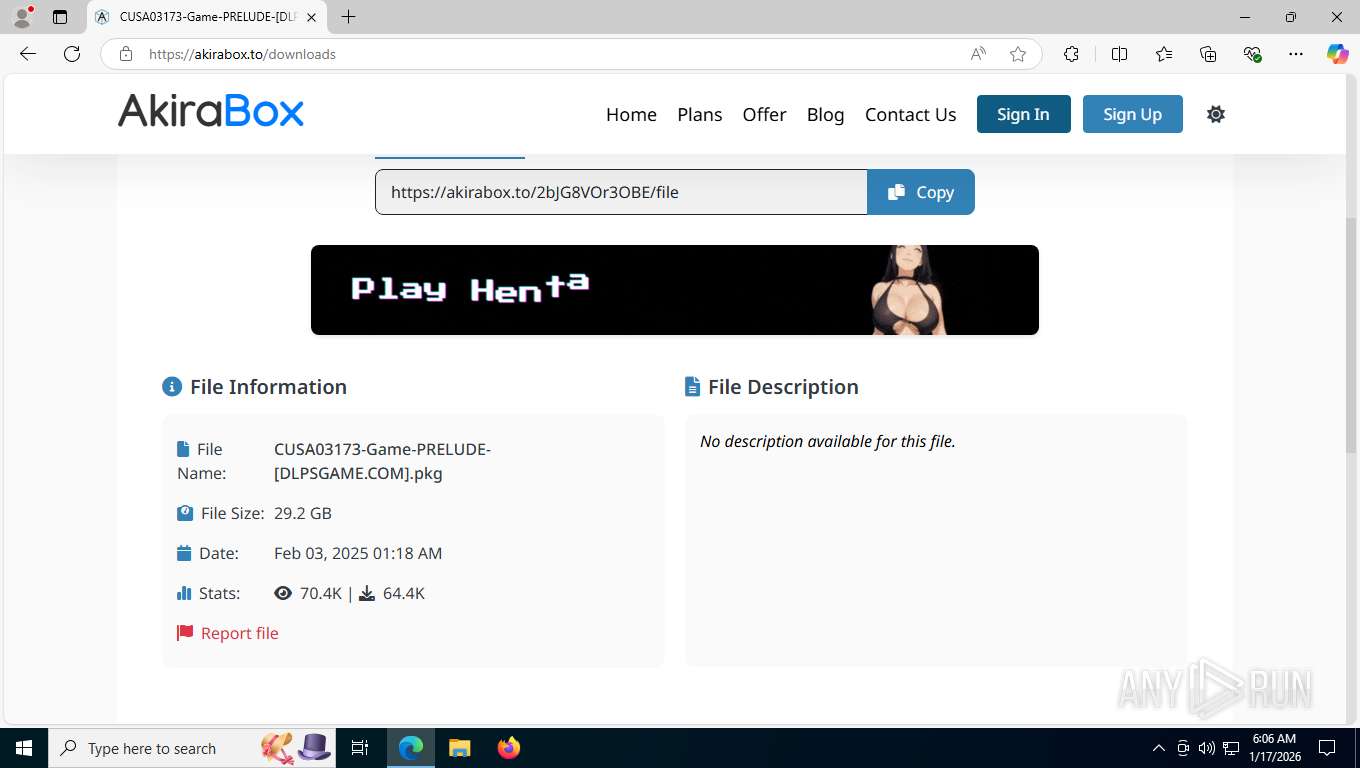This screenshot has width=1360, height=768.
Task: Click the File Name document icon
Action: point(183,449)
